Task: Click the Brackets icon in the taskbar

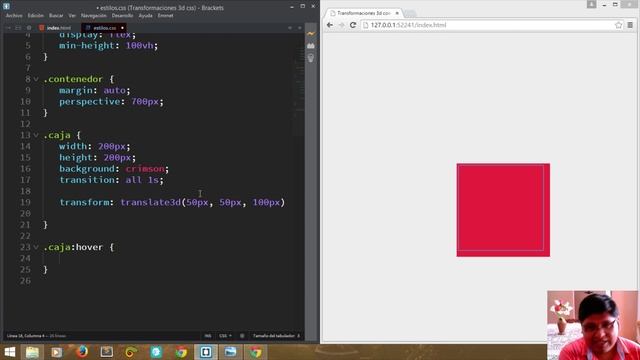Action: pyautogui.click(x=206, y=352)
